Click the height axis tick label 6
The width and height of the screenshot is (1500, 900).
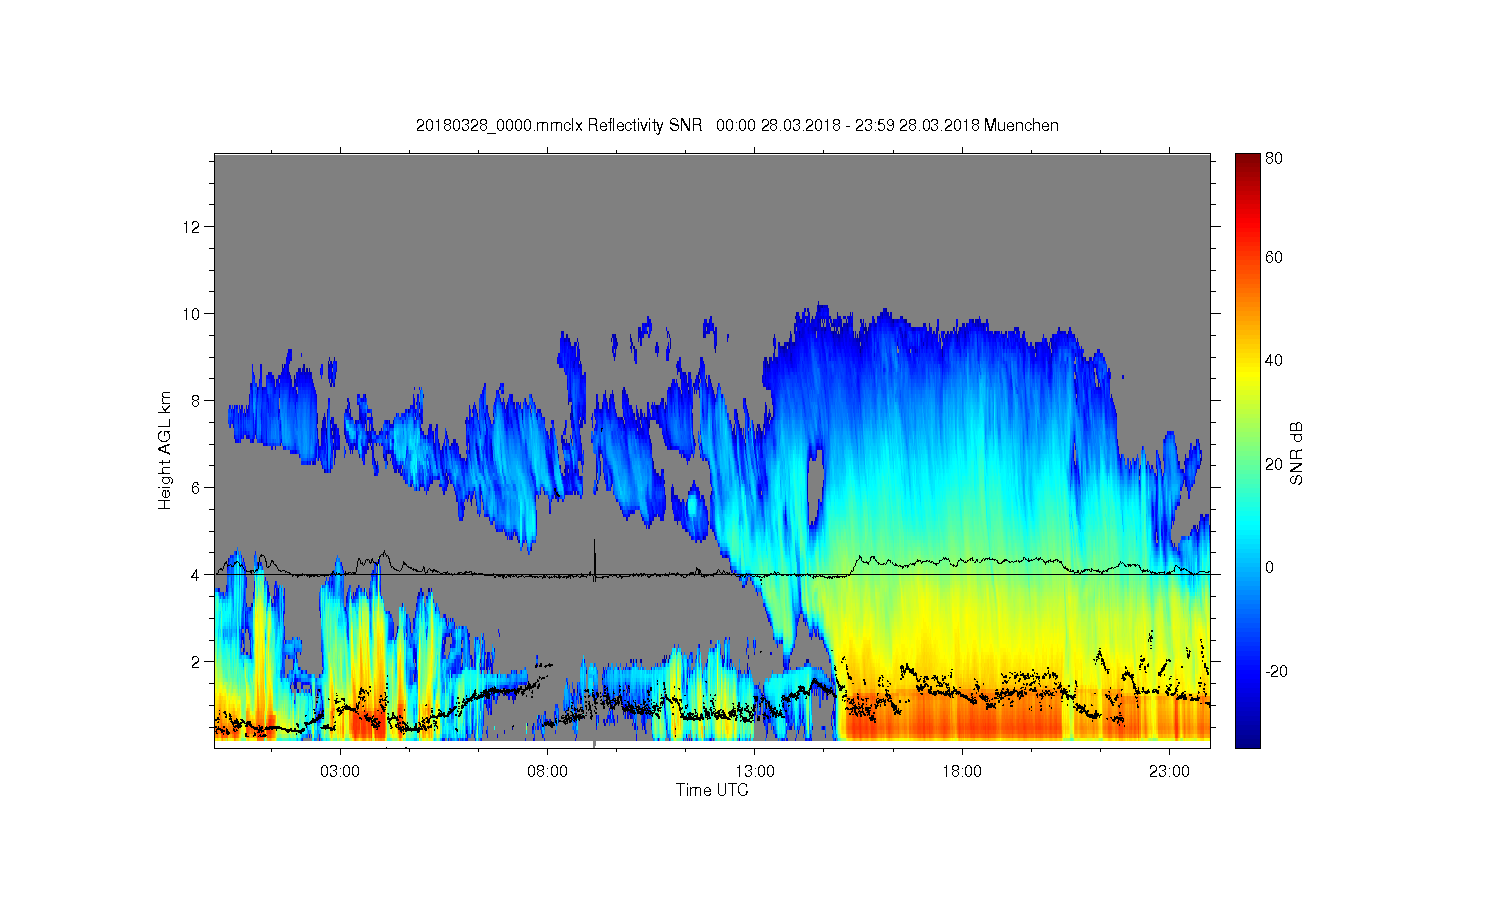pyautogui.click(x=196, y=487)
